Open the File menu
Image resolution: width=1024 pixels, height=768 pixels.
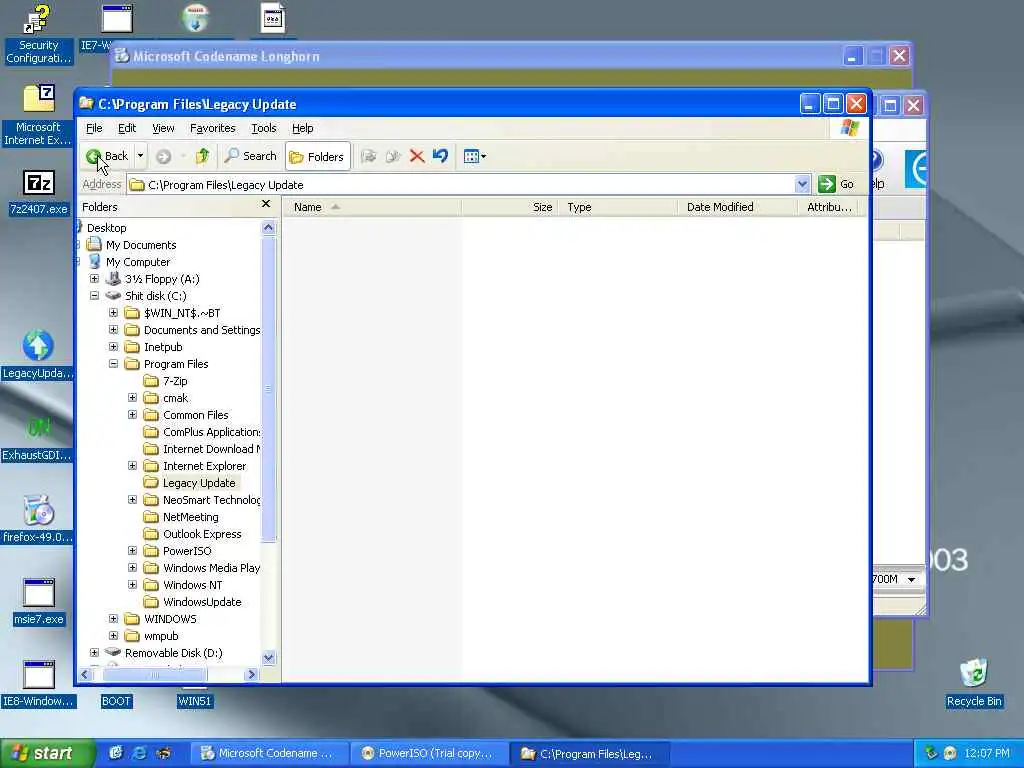(94, 128)
